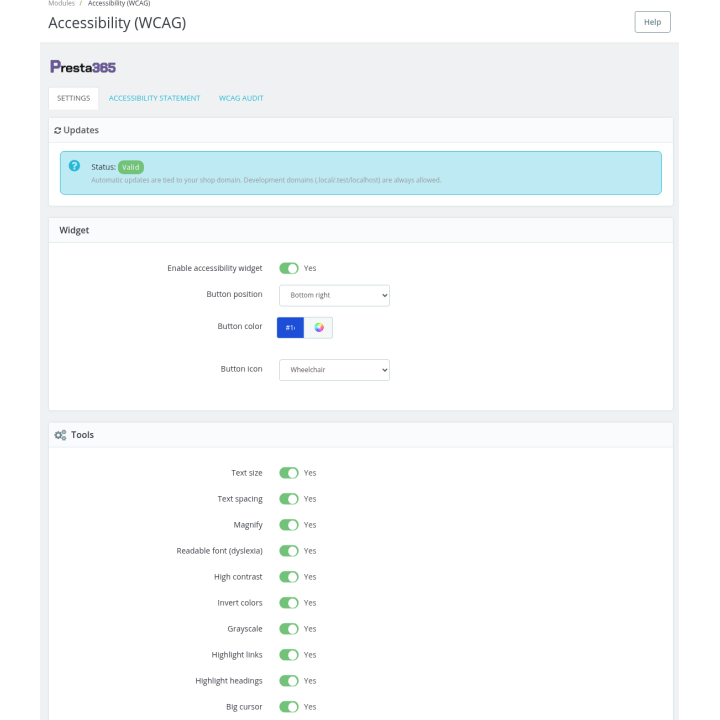Click the Accessibility (WCAG) page title
This screenshot has height=720, width=720.
tap(117, 23)
